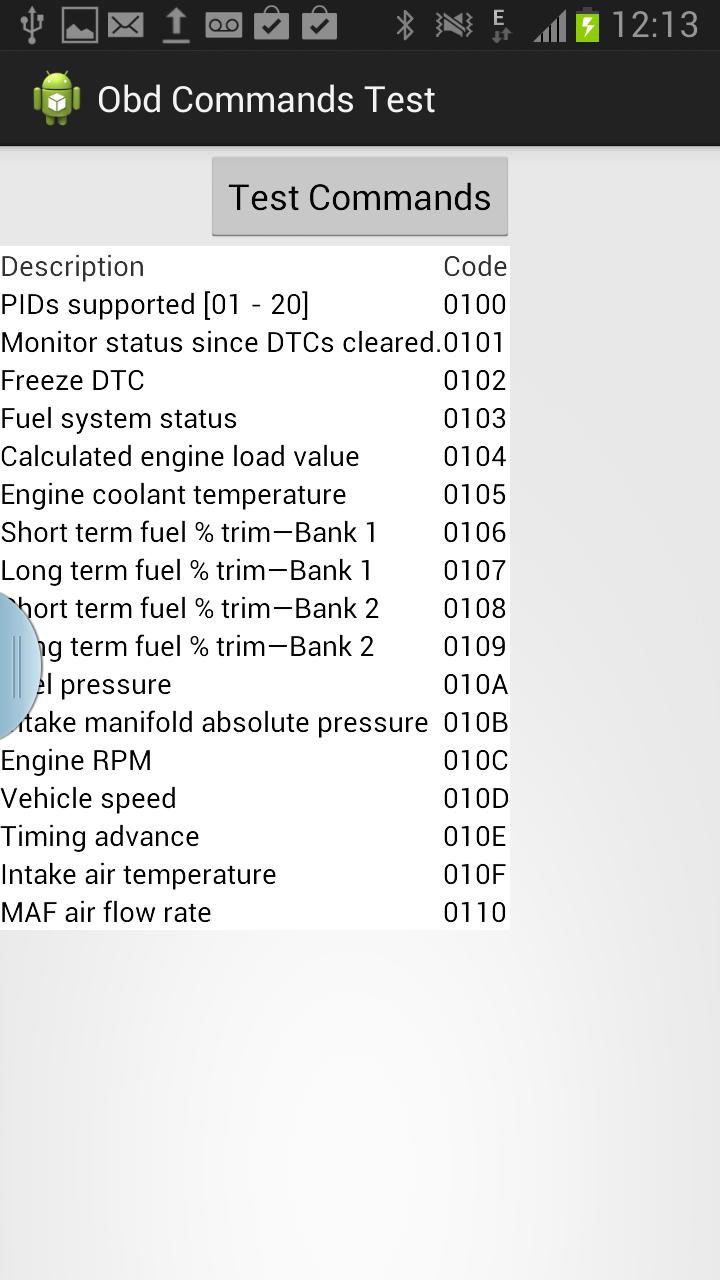Open the new email notification icon

124,24
